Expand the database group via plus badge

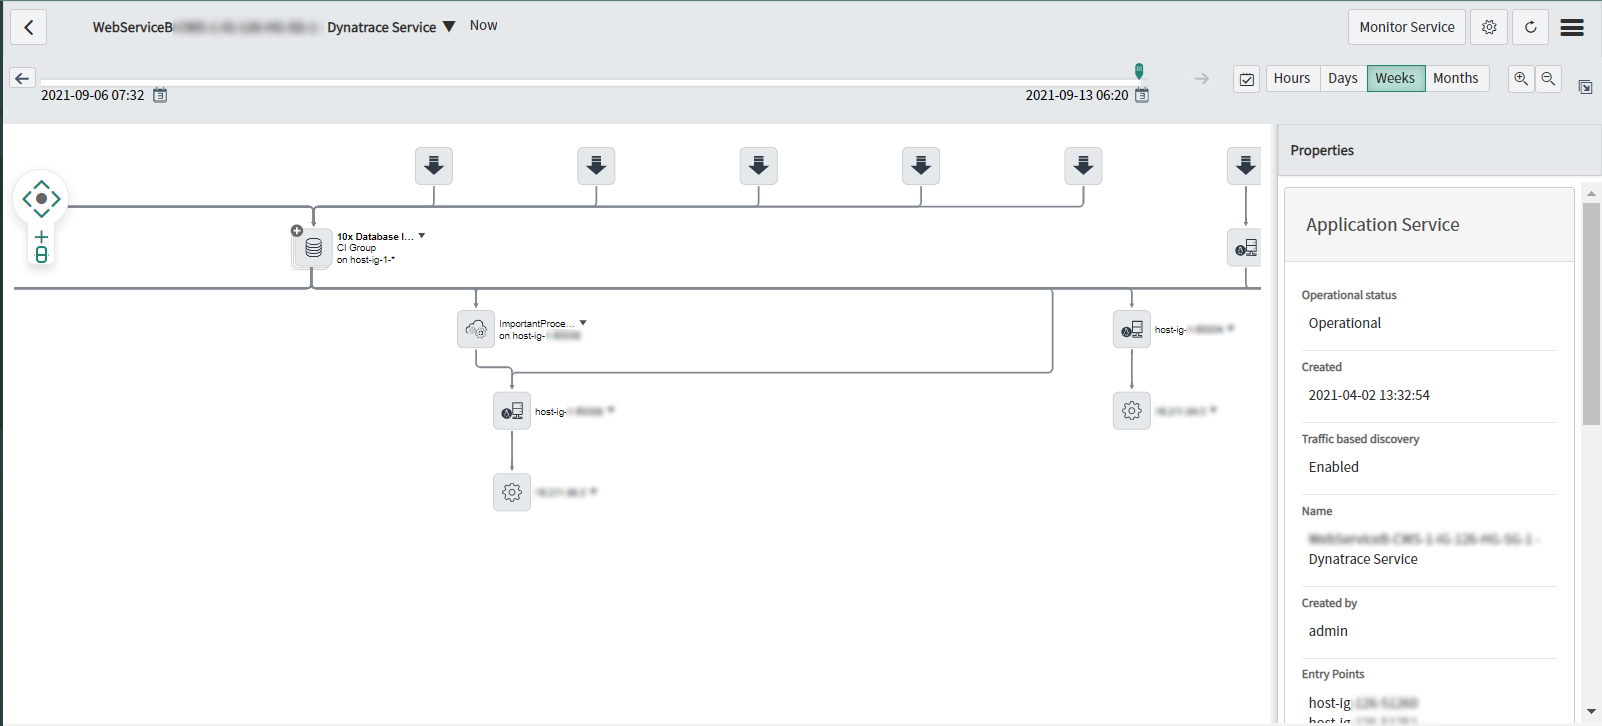297,231
